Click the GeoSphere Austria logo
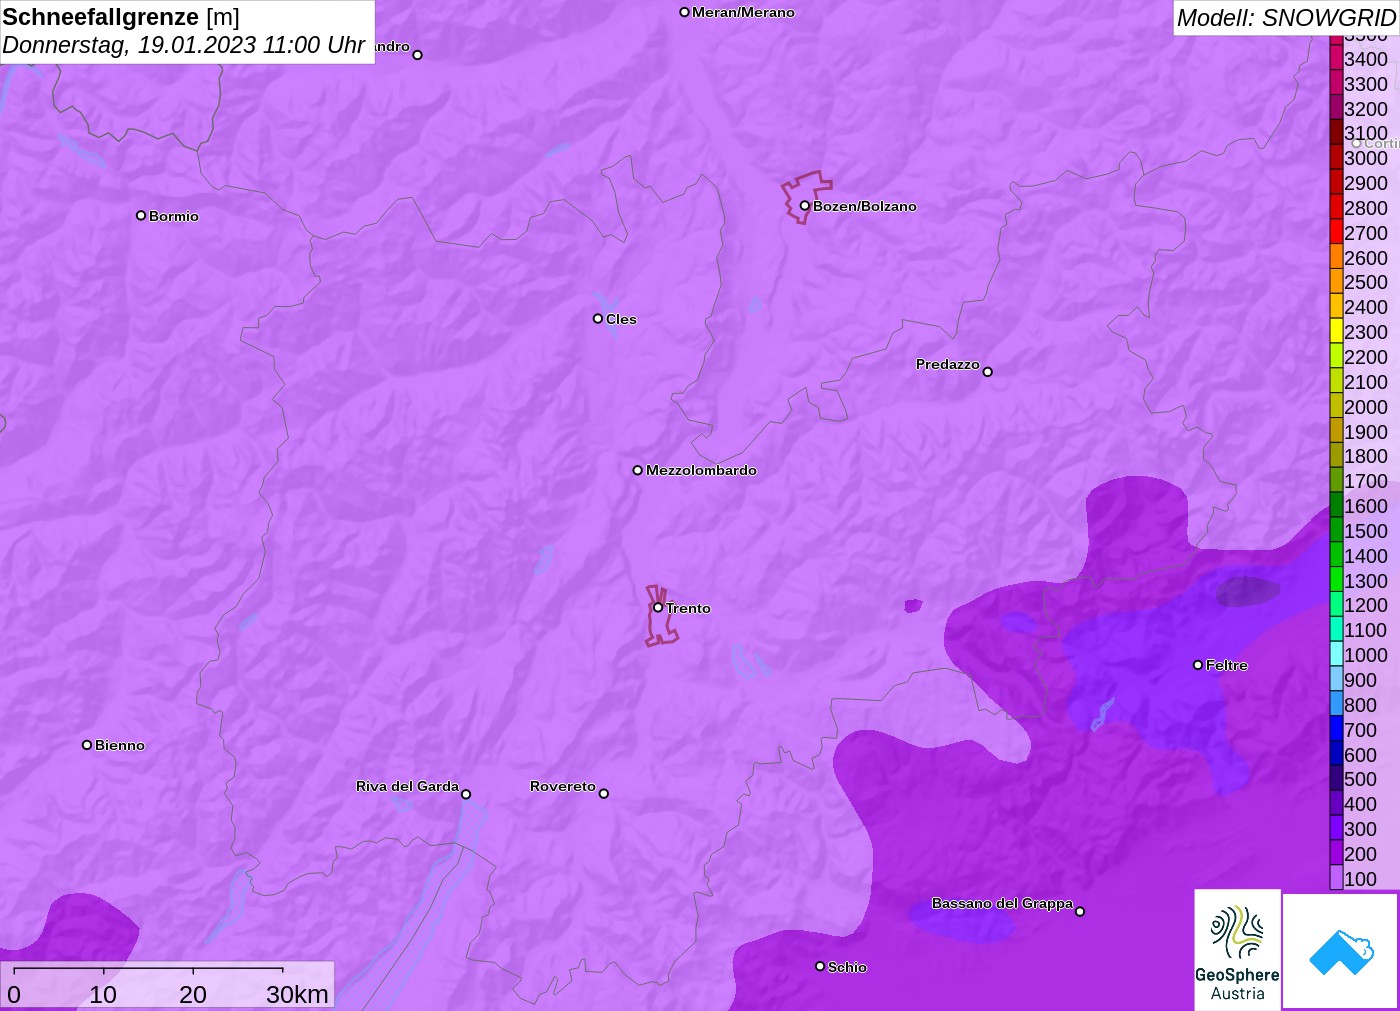The image size is (1400, 1011). [1237, 949]
